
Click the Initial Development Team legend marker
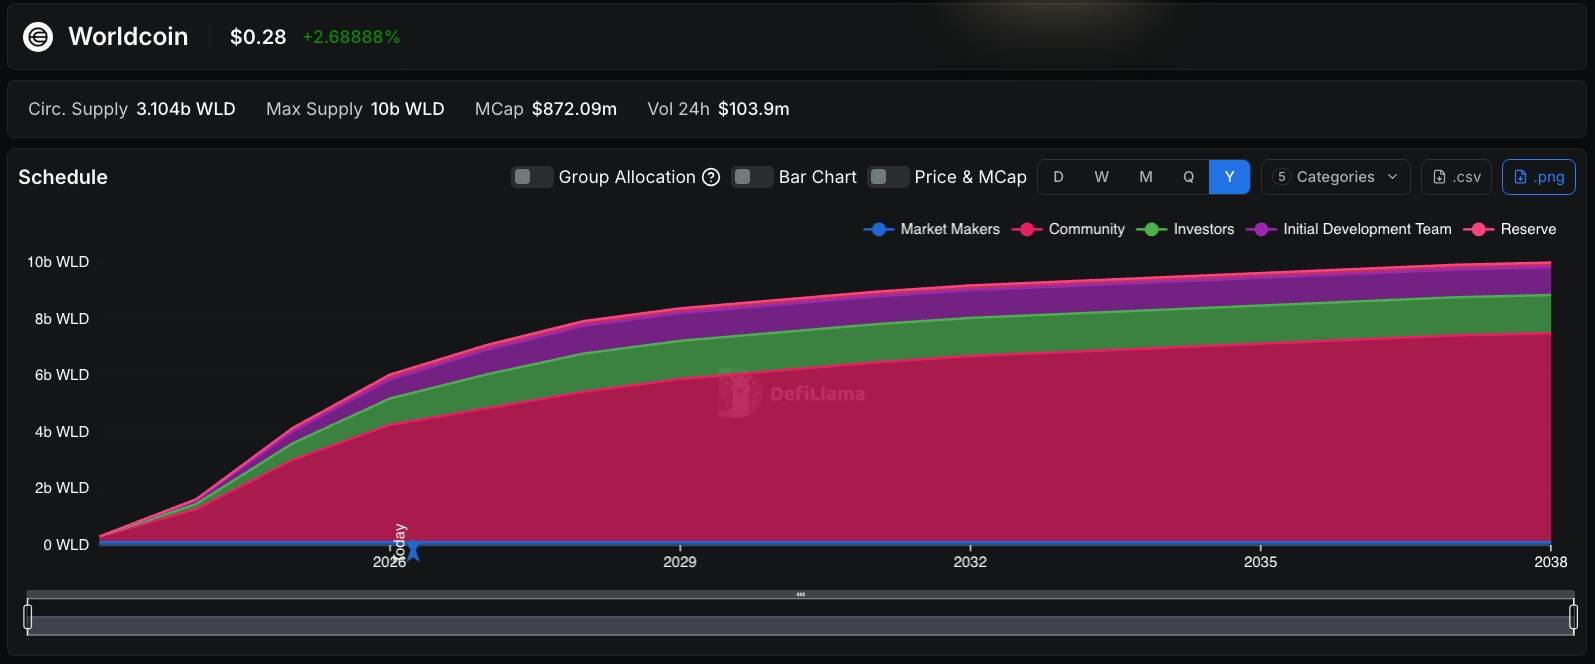[x=1261, y=229]
